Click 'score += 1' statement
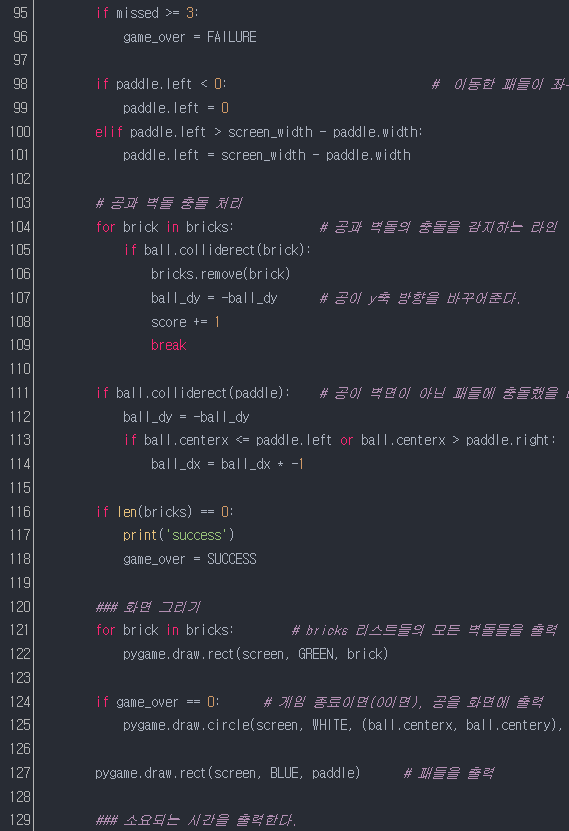Screen dimensions: 569x831 (185, 322)
